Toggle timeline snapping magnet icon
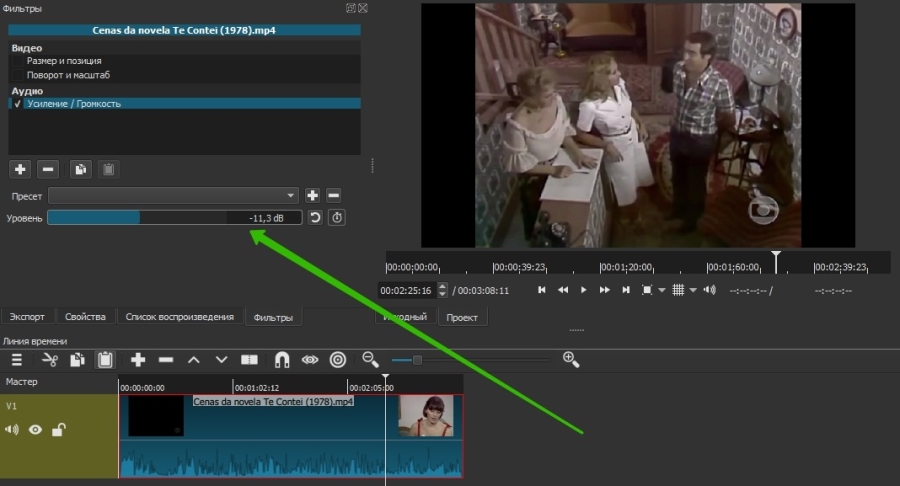This screenshot has width=900, height=486. [282, 359]
